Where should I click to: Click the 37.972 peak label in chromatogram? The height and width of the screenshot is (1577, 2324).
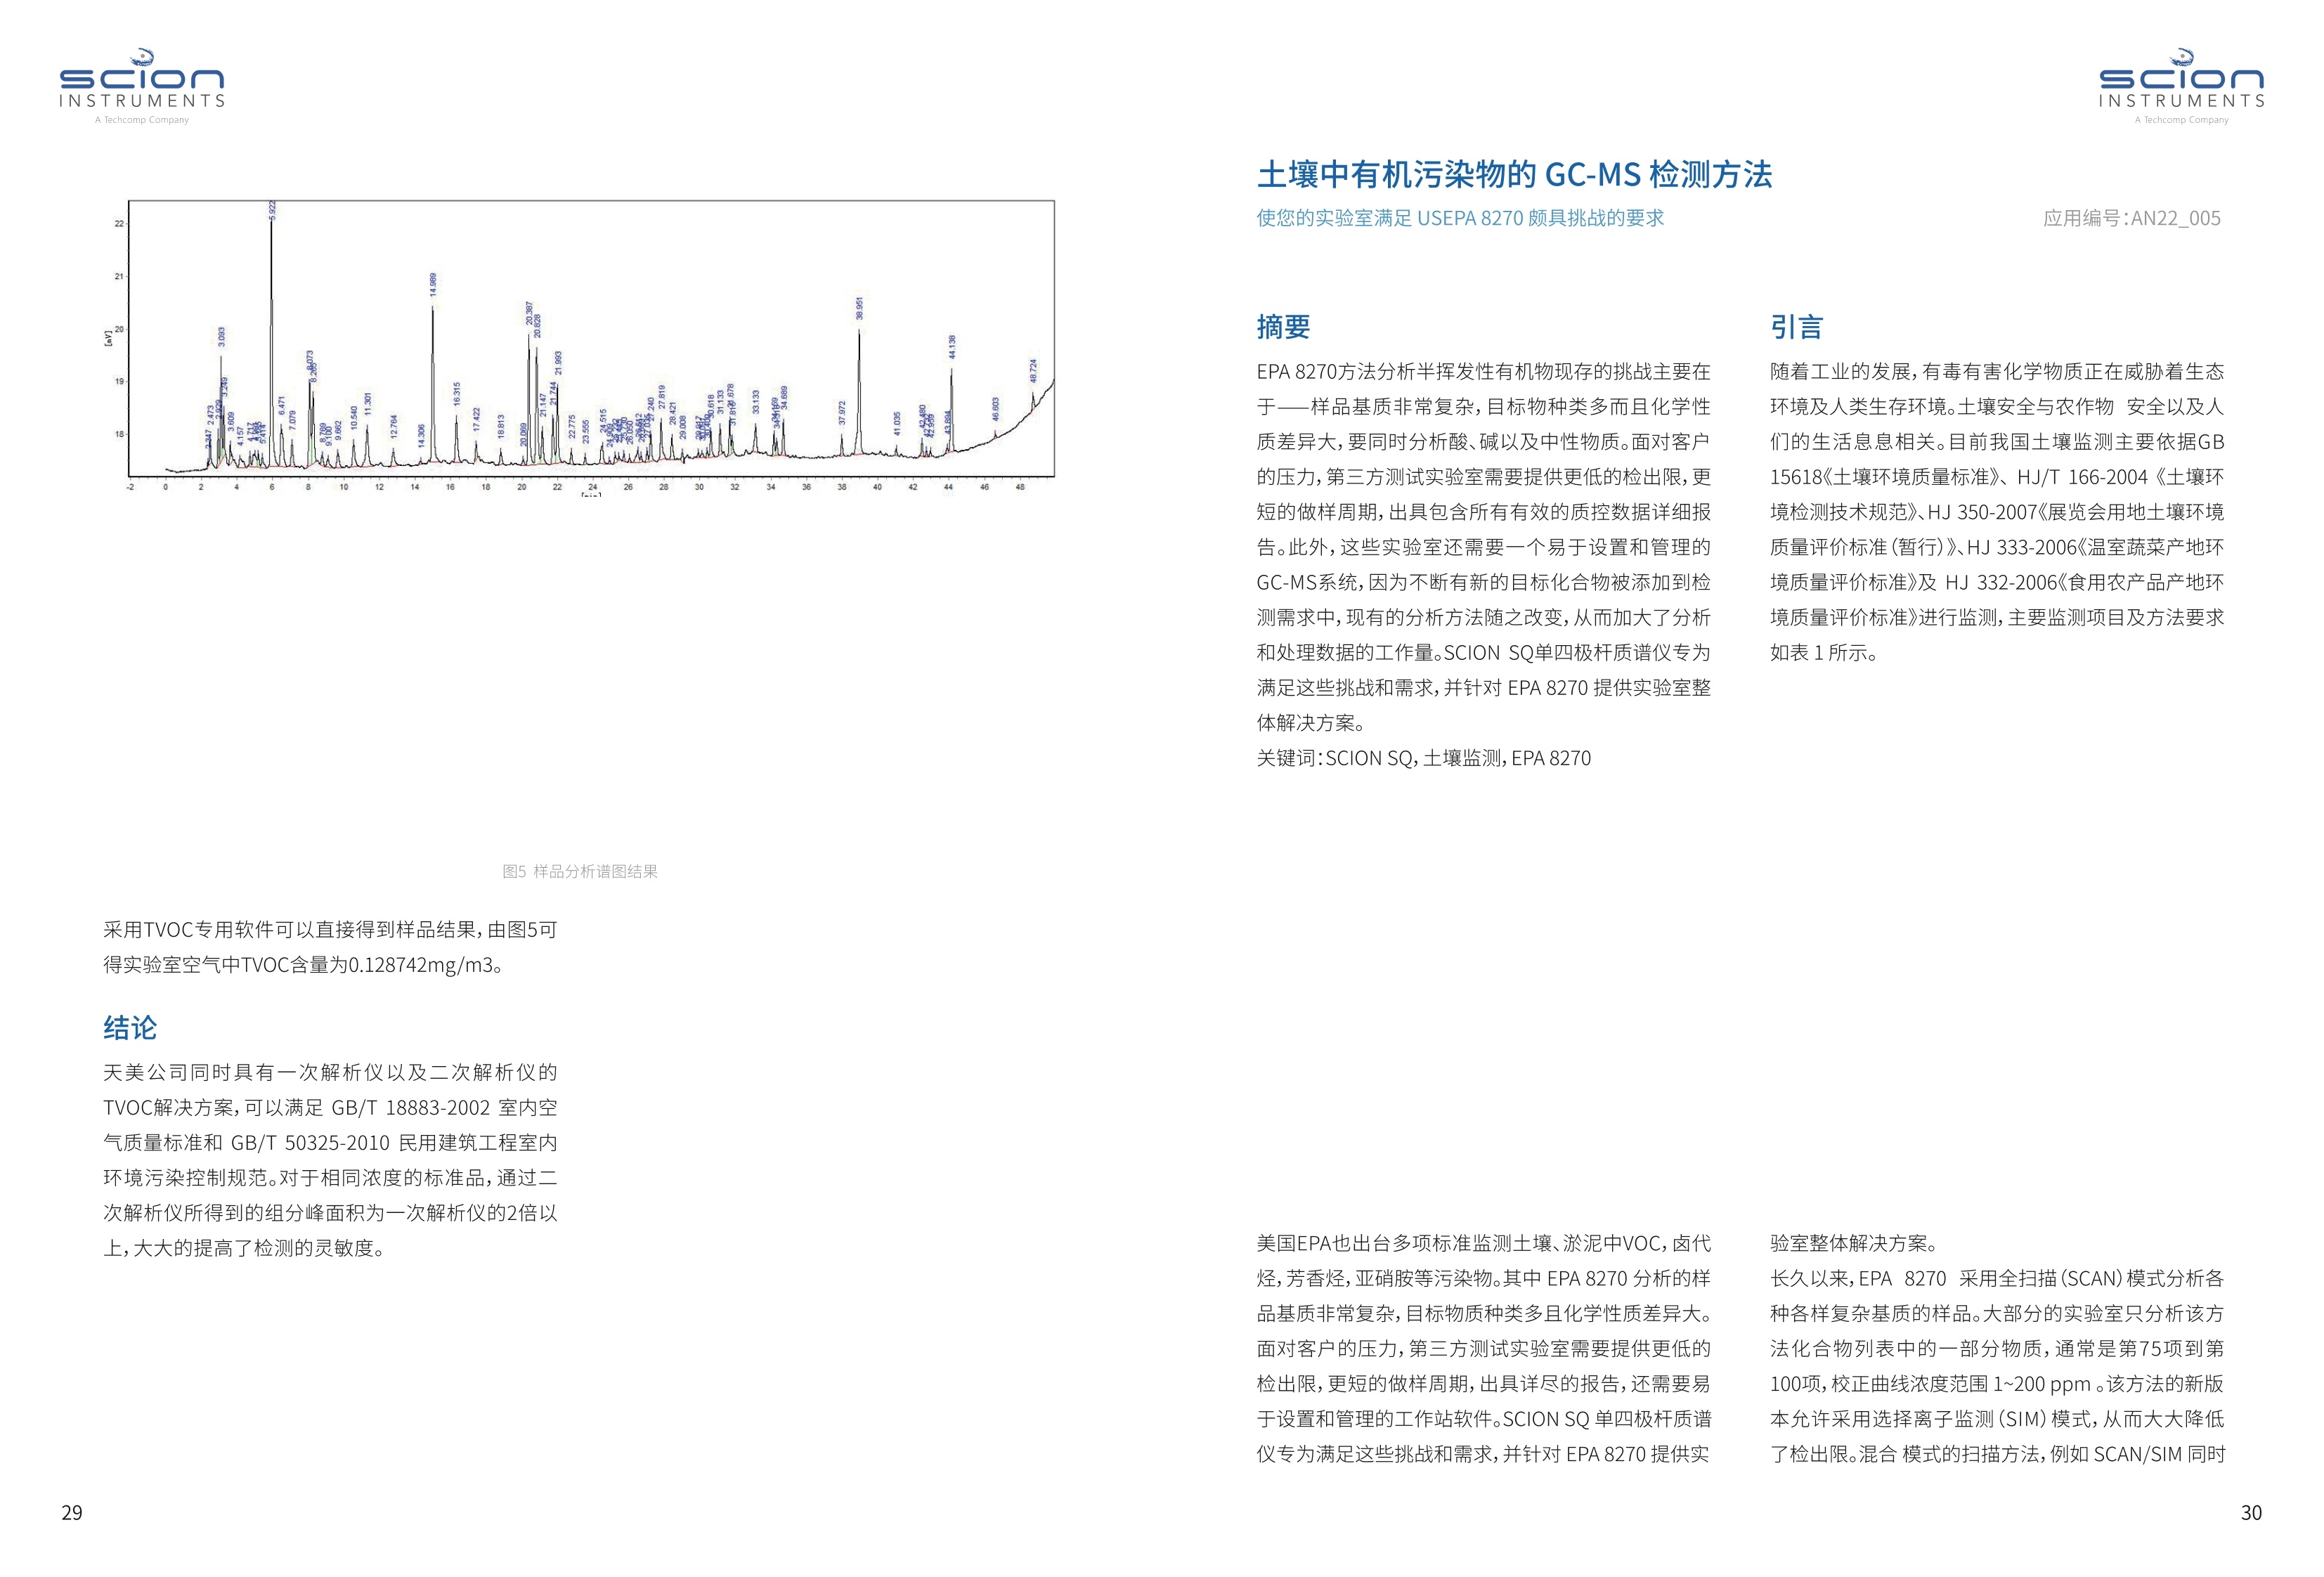pyautogui.click(x=842, y=412)
